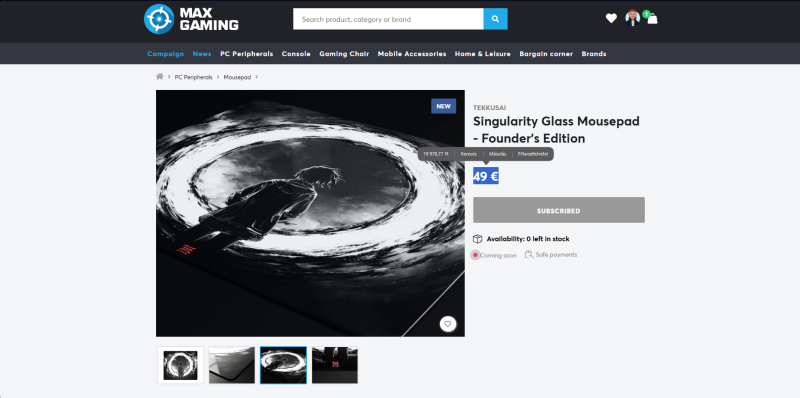Screen dimensions: 800x398
Task: Follow the Mousepad breadcrumb link
Action: 237,77
